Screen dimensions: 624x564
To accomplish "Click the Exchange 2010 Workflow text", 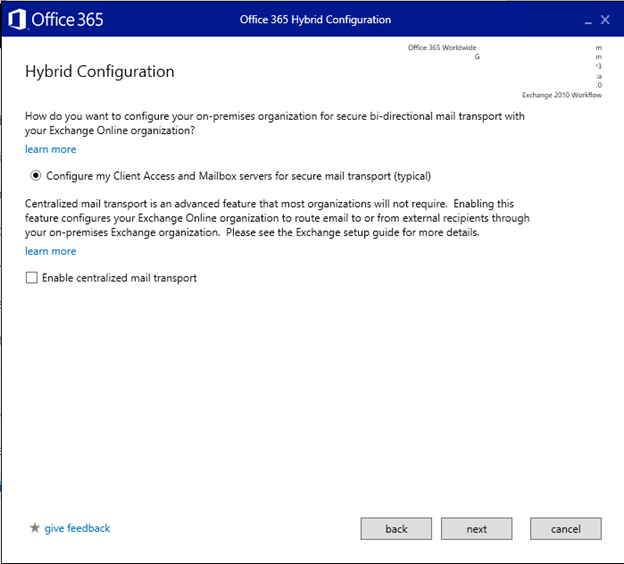I will pyautogui.click(x=562, y=95).
